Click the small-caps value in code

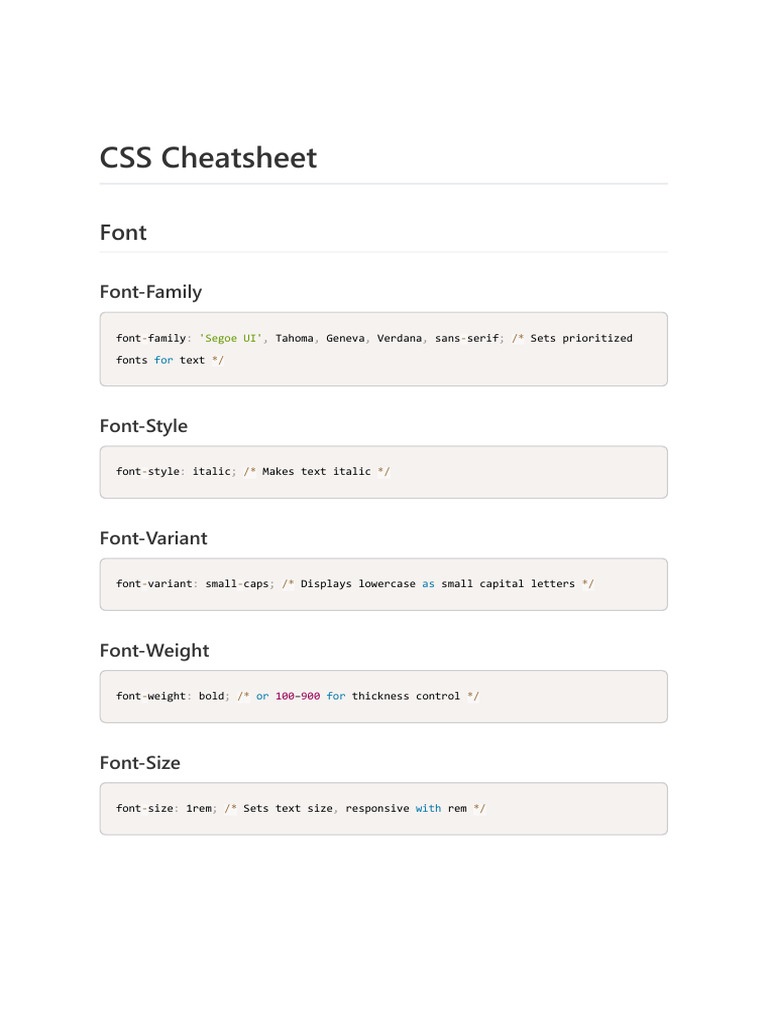[x=237, y=584]
